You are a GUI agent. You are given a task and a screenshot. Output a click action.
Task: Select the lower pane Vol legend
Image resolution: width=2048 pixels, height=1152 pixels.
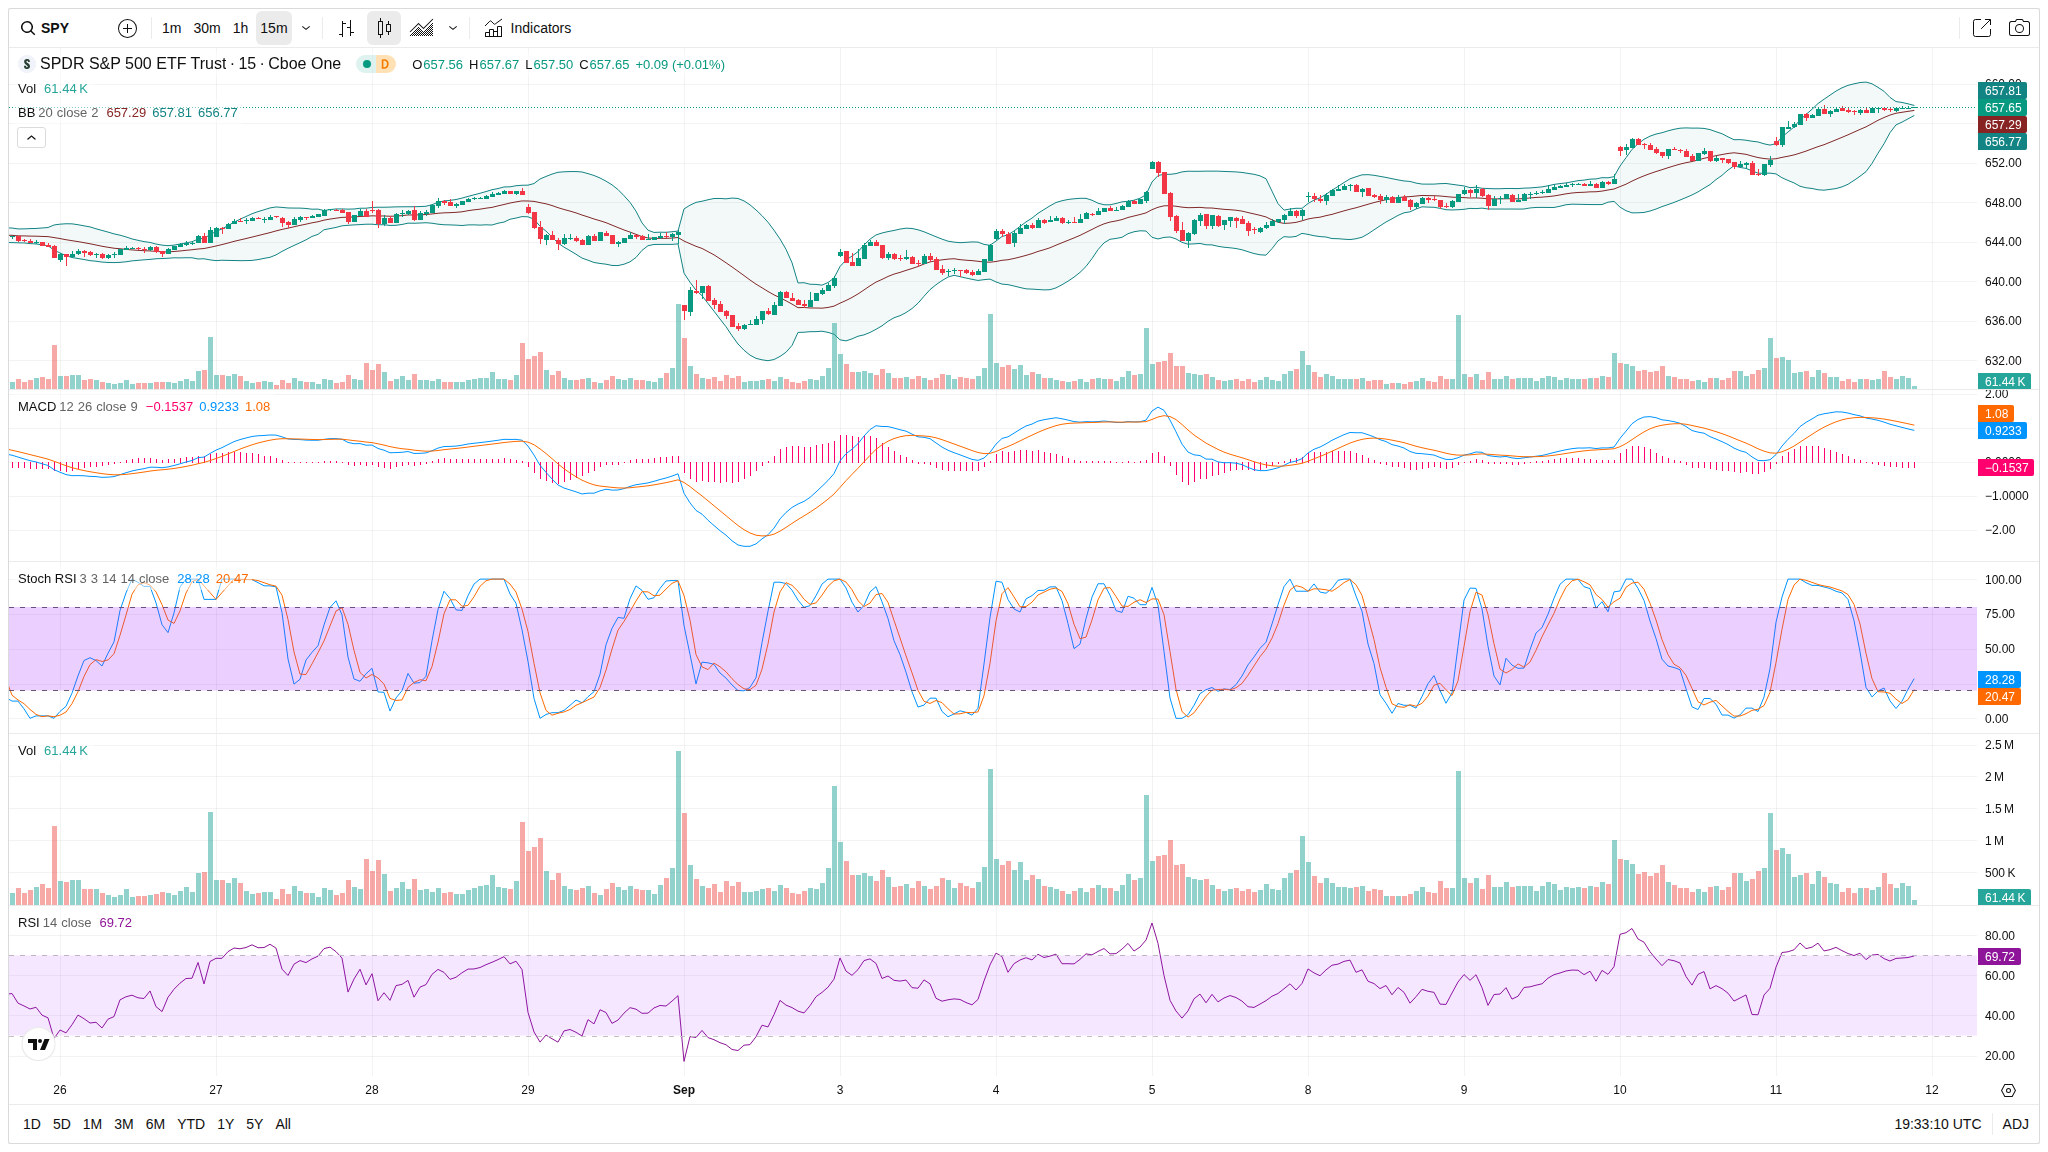pyautogui.click(x=53, y=751)
